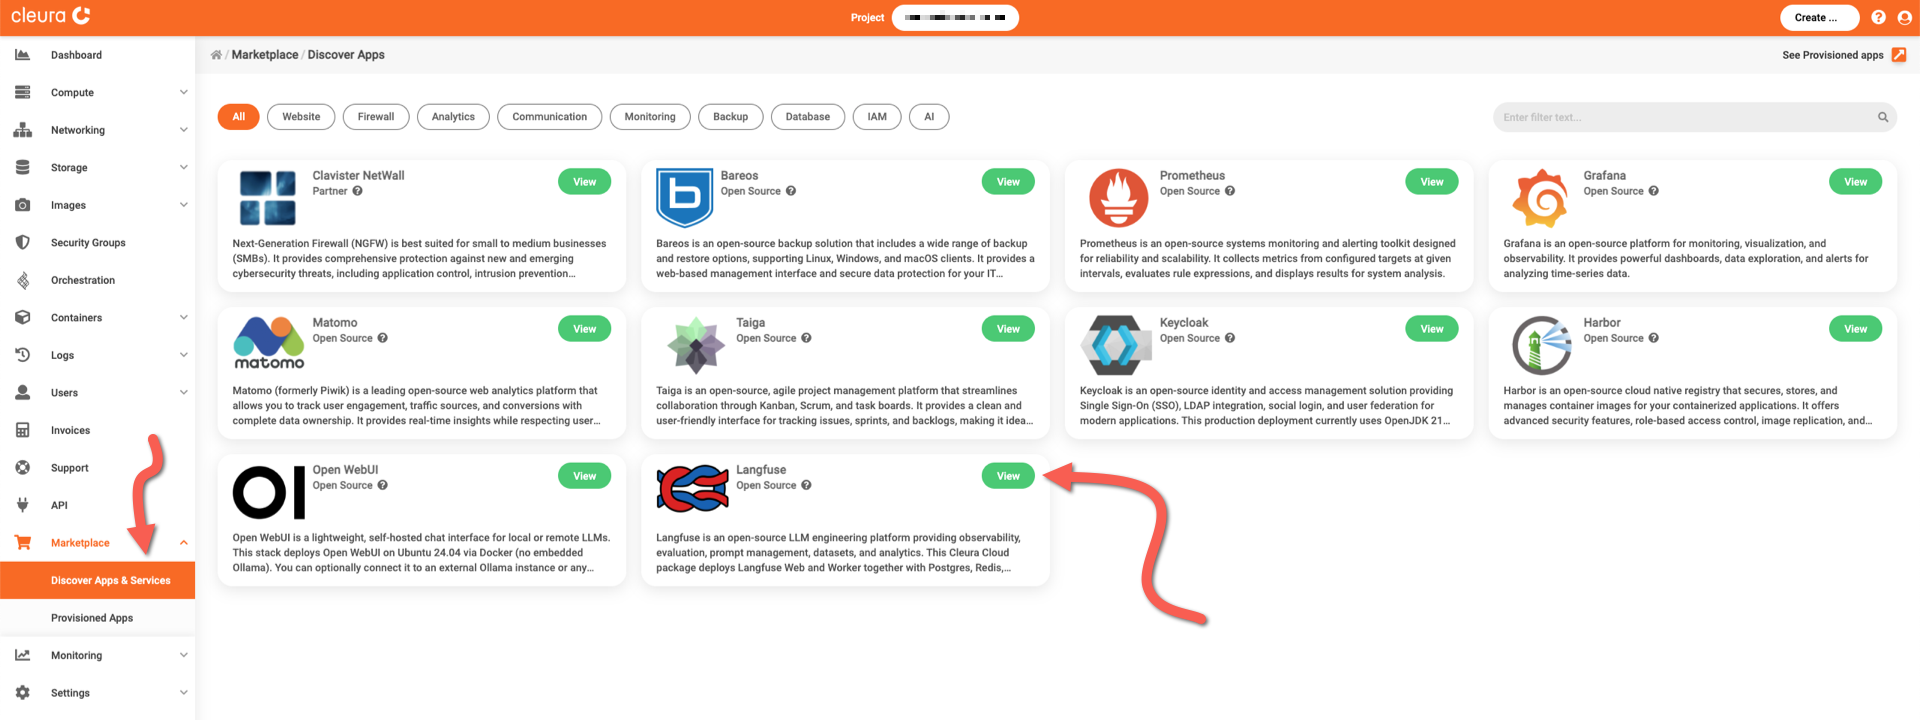
Task: Go to Dashboard in the sidebar
Action: point(76,55)
